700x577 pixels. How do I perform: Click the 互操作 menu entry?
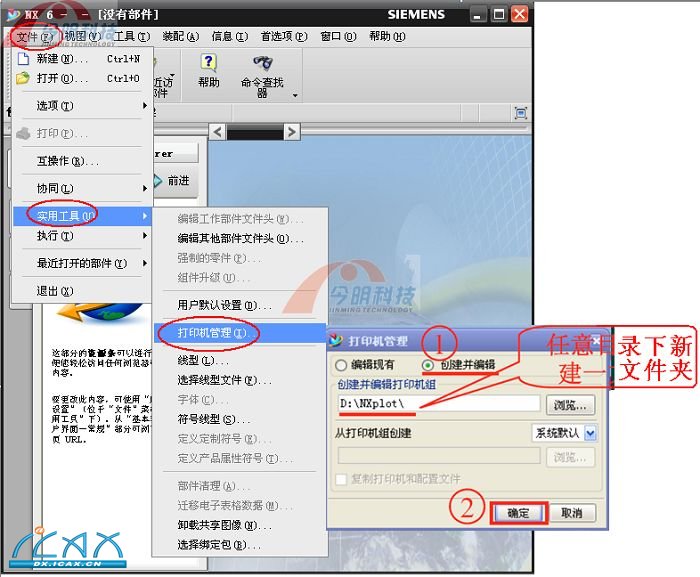83,161
